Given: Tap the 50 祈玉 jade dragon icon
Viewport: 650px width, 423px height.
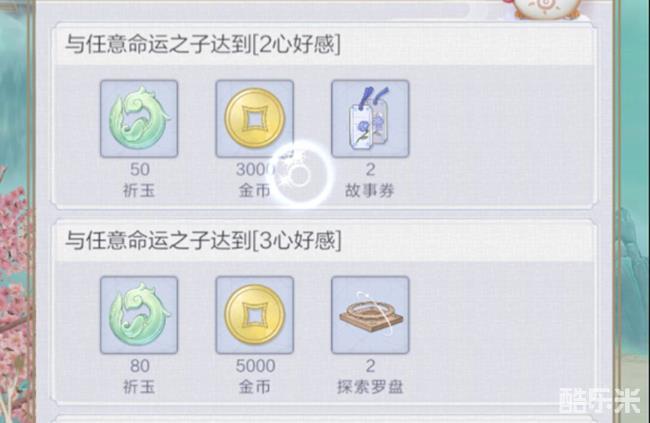Looking at the screenshot, I should tap(139, 119).
